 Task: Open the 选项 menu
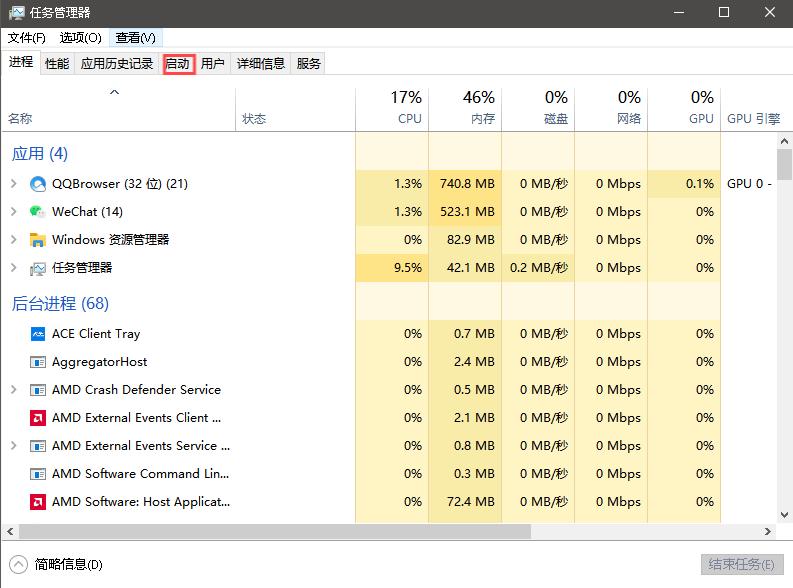[x=80, y=38]
